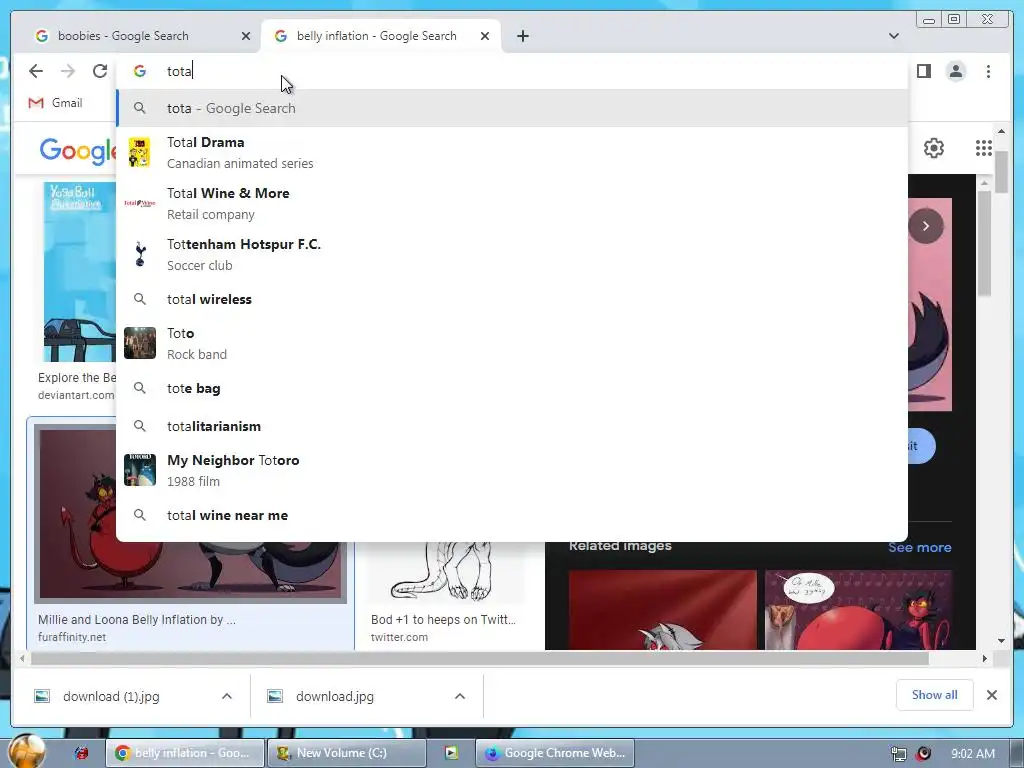Pick the Toto rock band suggestion

[511, 344]
